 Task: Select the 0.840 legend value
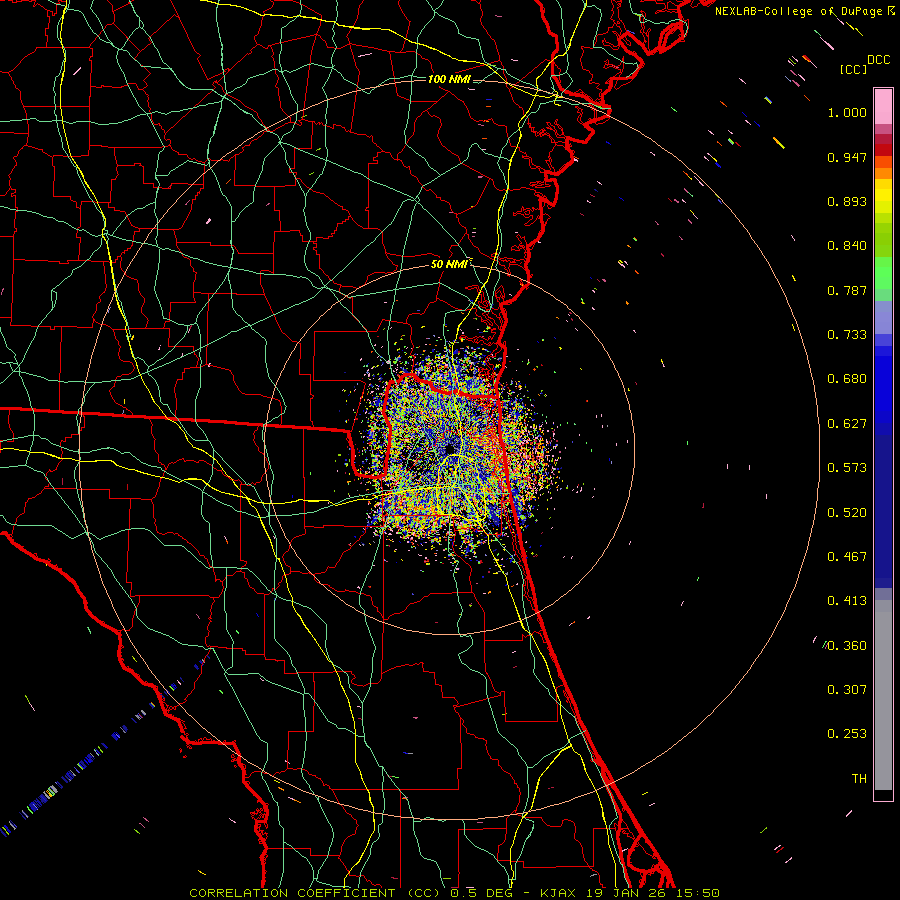[847, 246]
